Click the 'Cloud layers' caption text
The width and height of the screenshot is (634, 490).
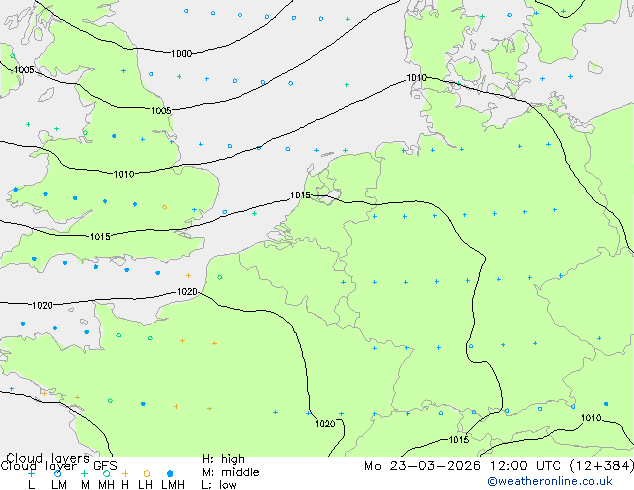pos(48,458)
